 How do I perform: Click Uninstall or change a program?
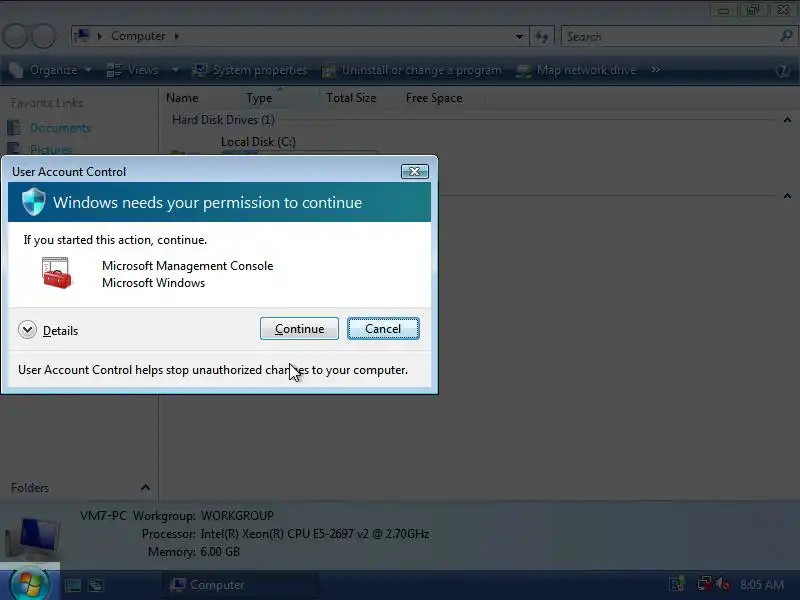[412, 70]
